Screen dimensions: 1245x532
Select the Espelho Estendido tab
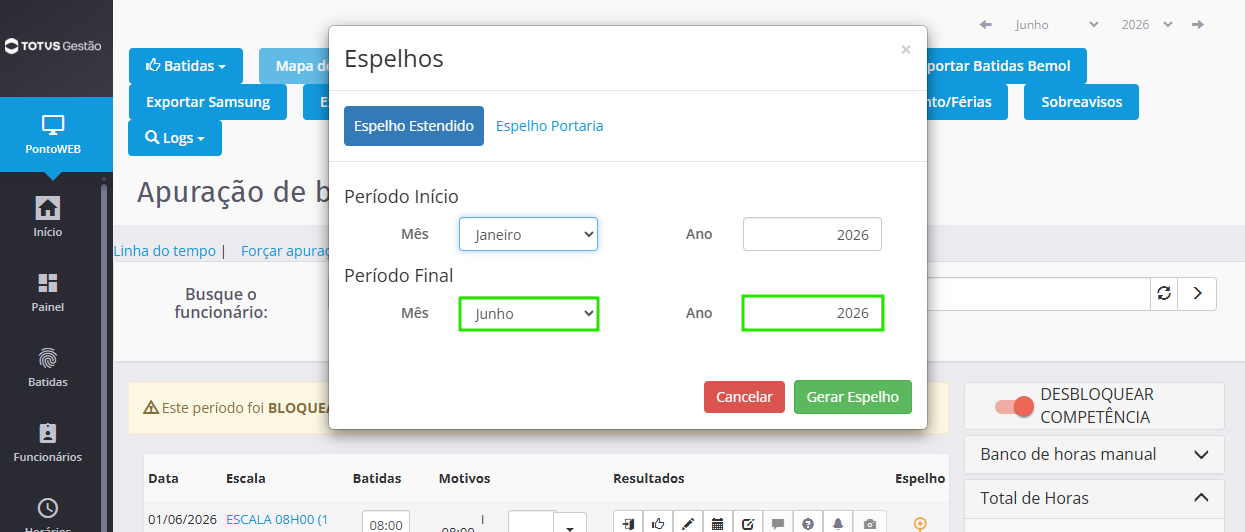tap(414, 126)
